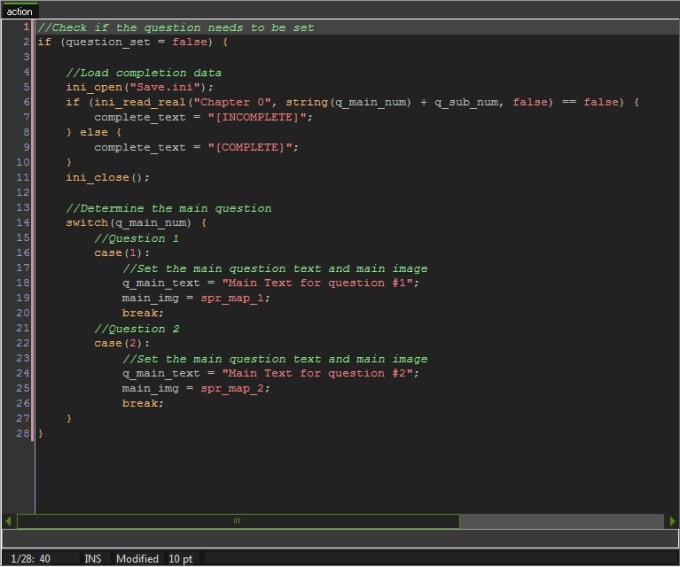Viewport: 680px width, 567px height.
Task: Click the horizontal scrollbar thumb
Action: tap(238, 521)
